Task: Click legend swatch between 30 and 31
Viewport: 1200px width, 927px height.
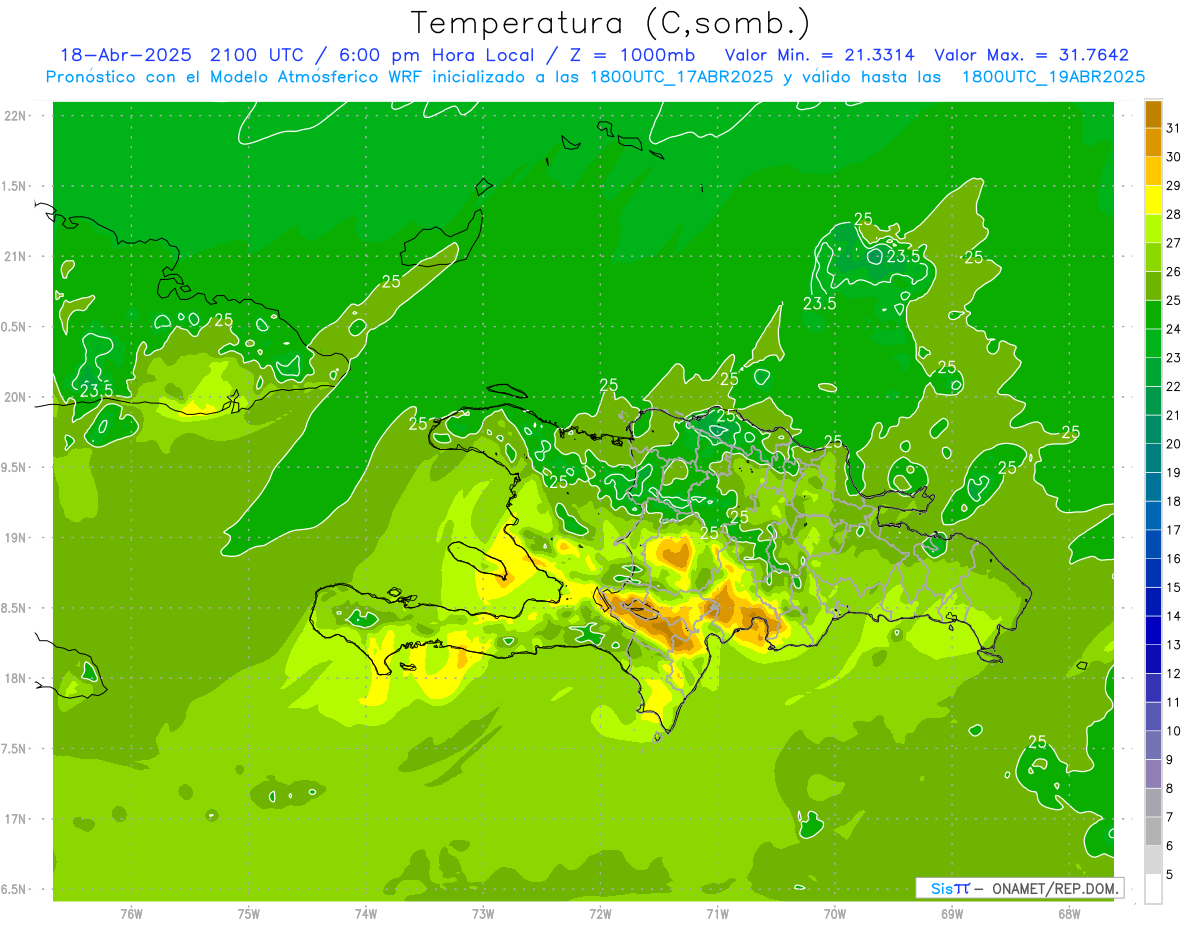Action: [1153, 142]
